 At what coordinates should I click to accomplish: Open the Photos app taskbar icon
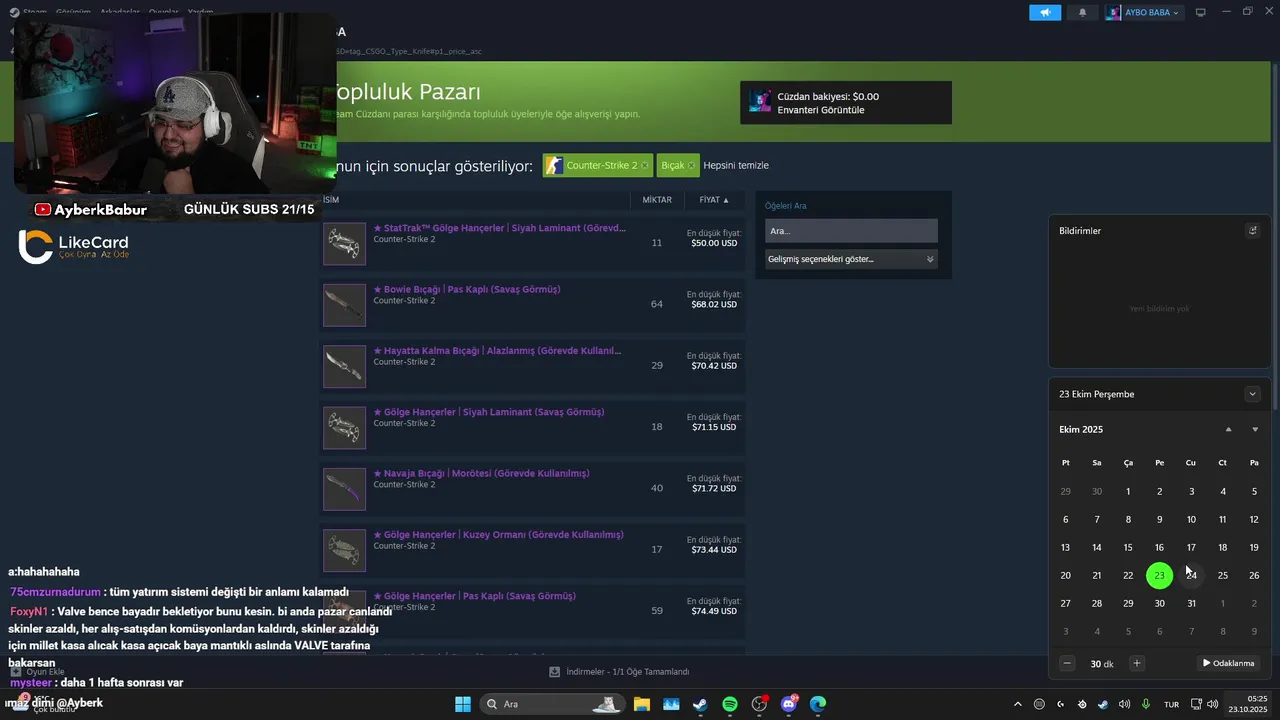pos(671,704)
